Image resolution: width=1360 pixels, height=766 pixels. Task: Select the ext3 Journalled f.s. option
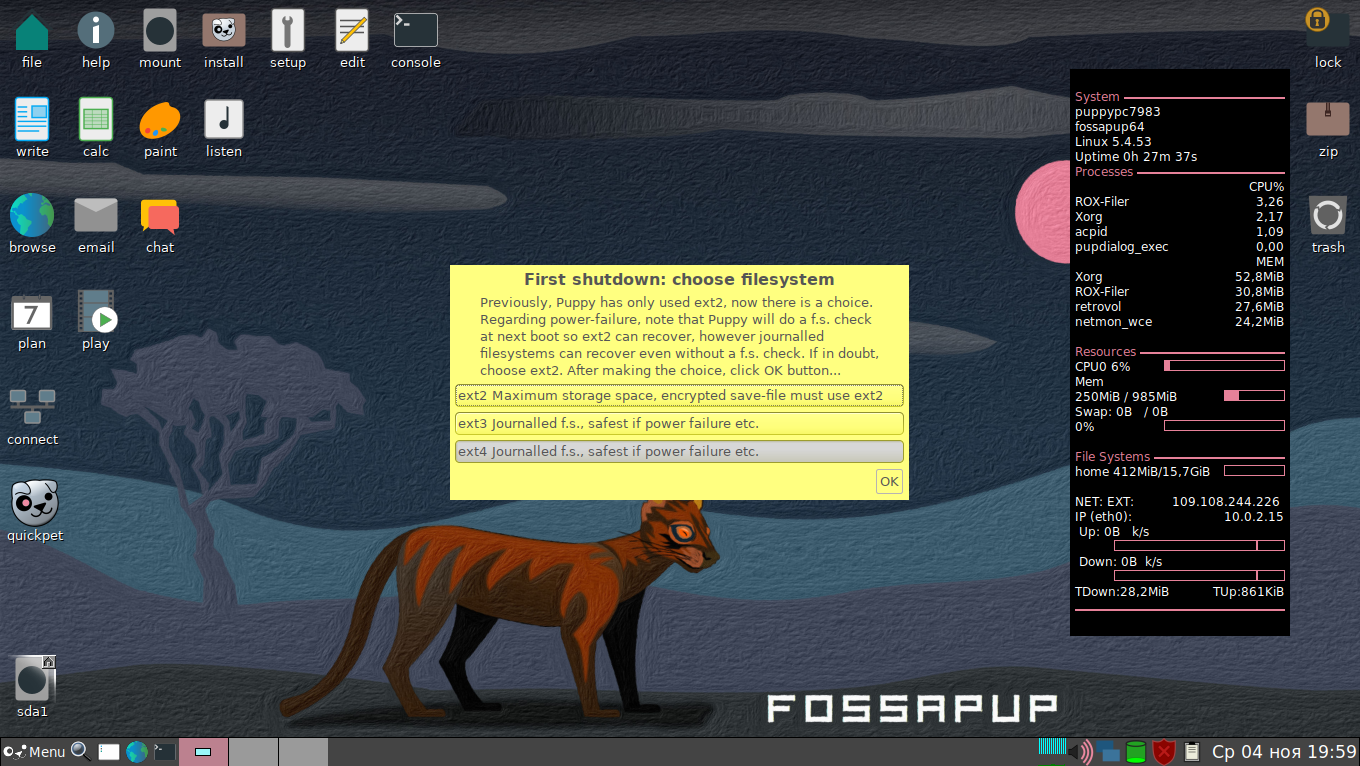[x=679, y=423]
